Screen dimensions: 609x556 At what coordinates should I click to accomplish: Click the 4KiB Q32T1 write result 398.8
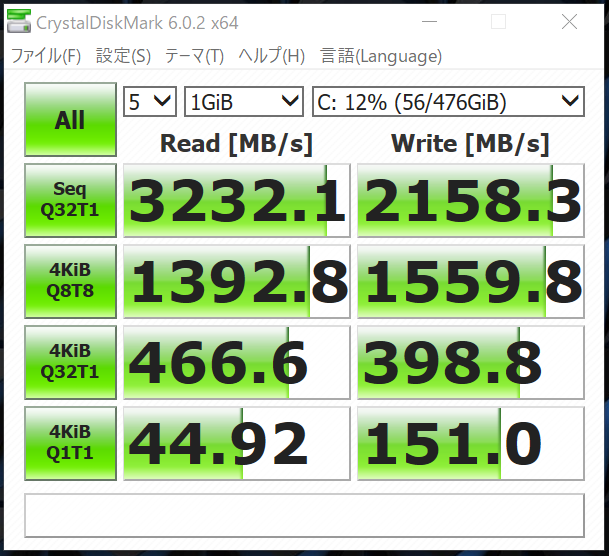tap(471, 362)
